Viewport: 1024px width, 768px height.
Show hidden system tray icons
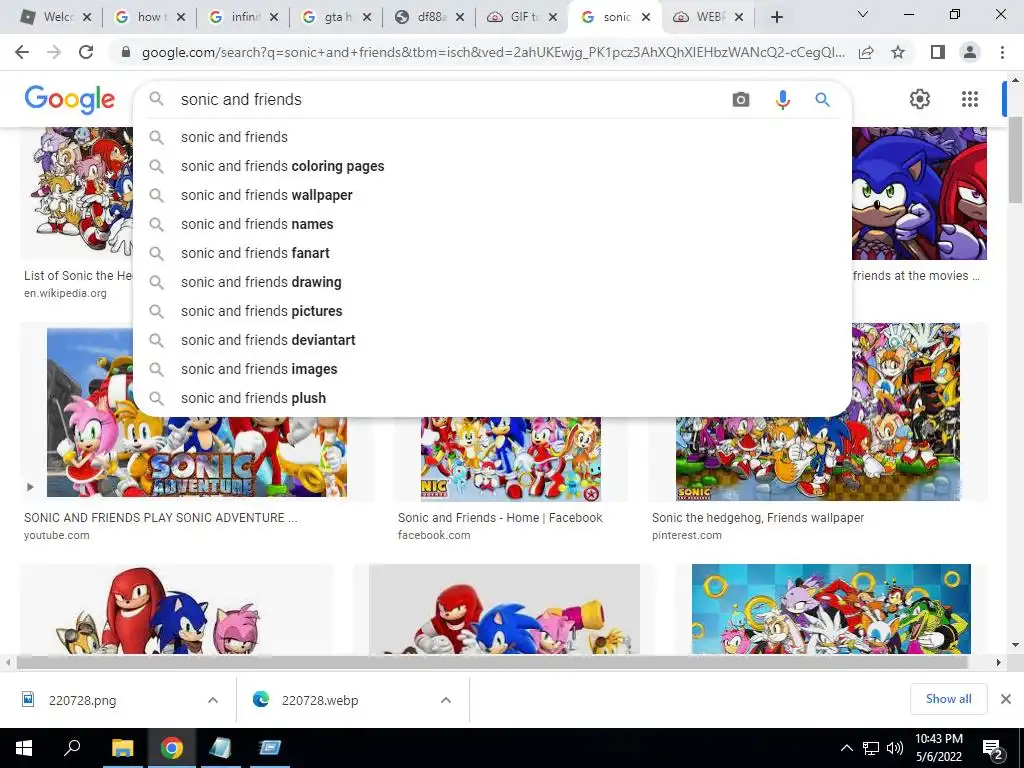pyautogui.click(x=846, y=748)
